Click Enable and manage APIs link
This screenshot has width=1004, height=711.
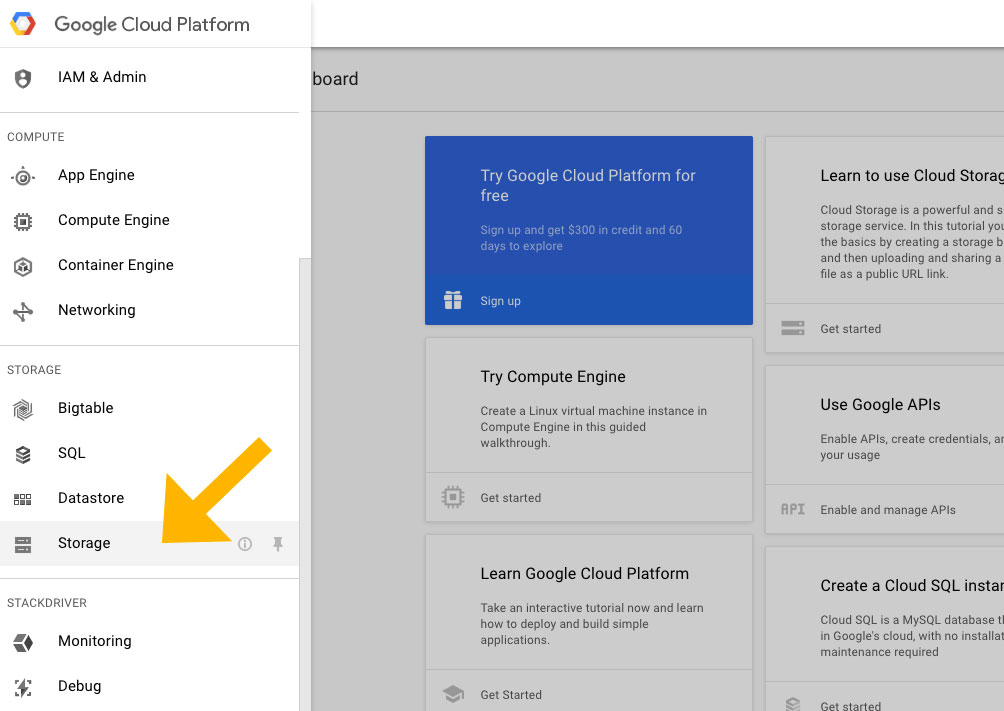(x=887, y=510)
